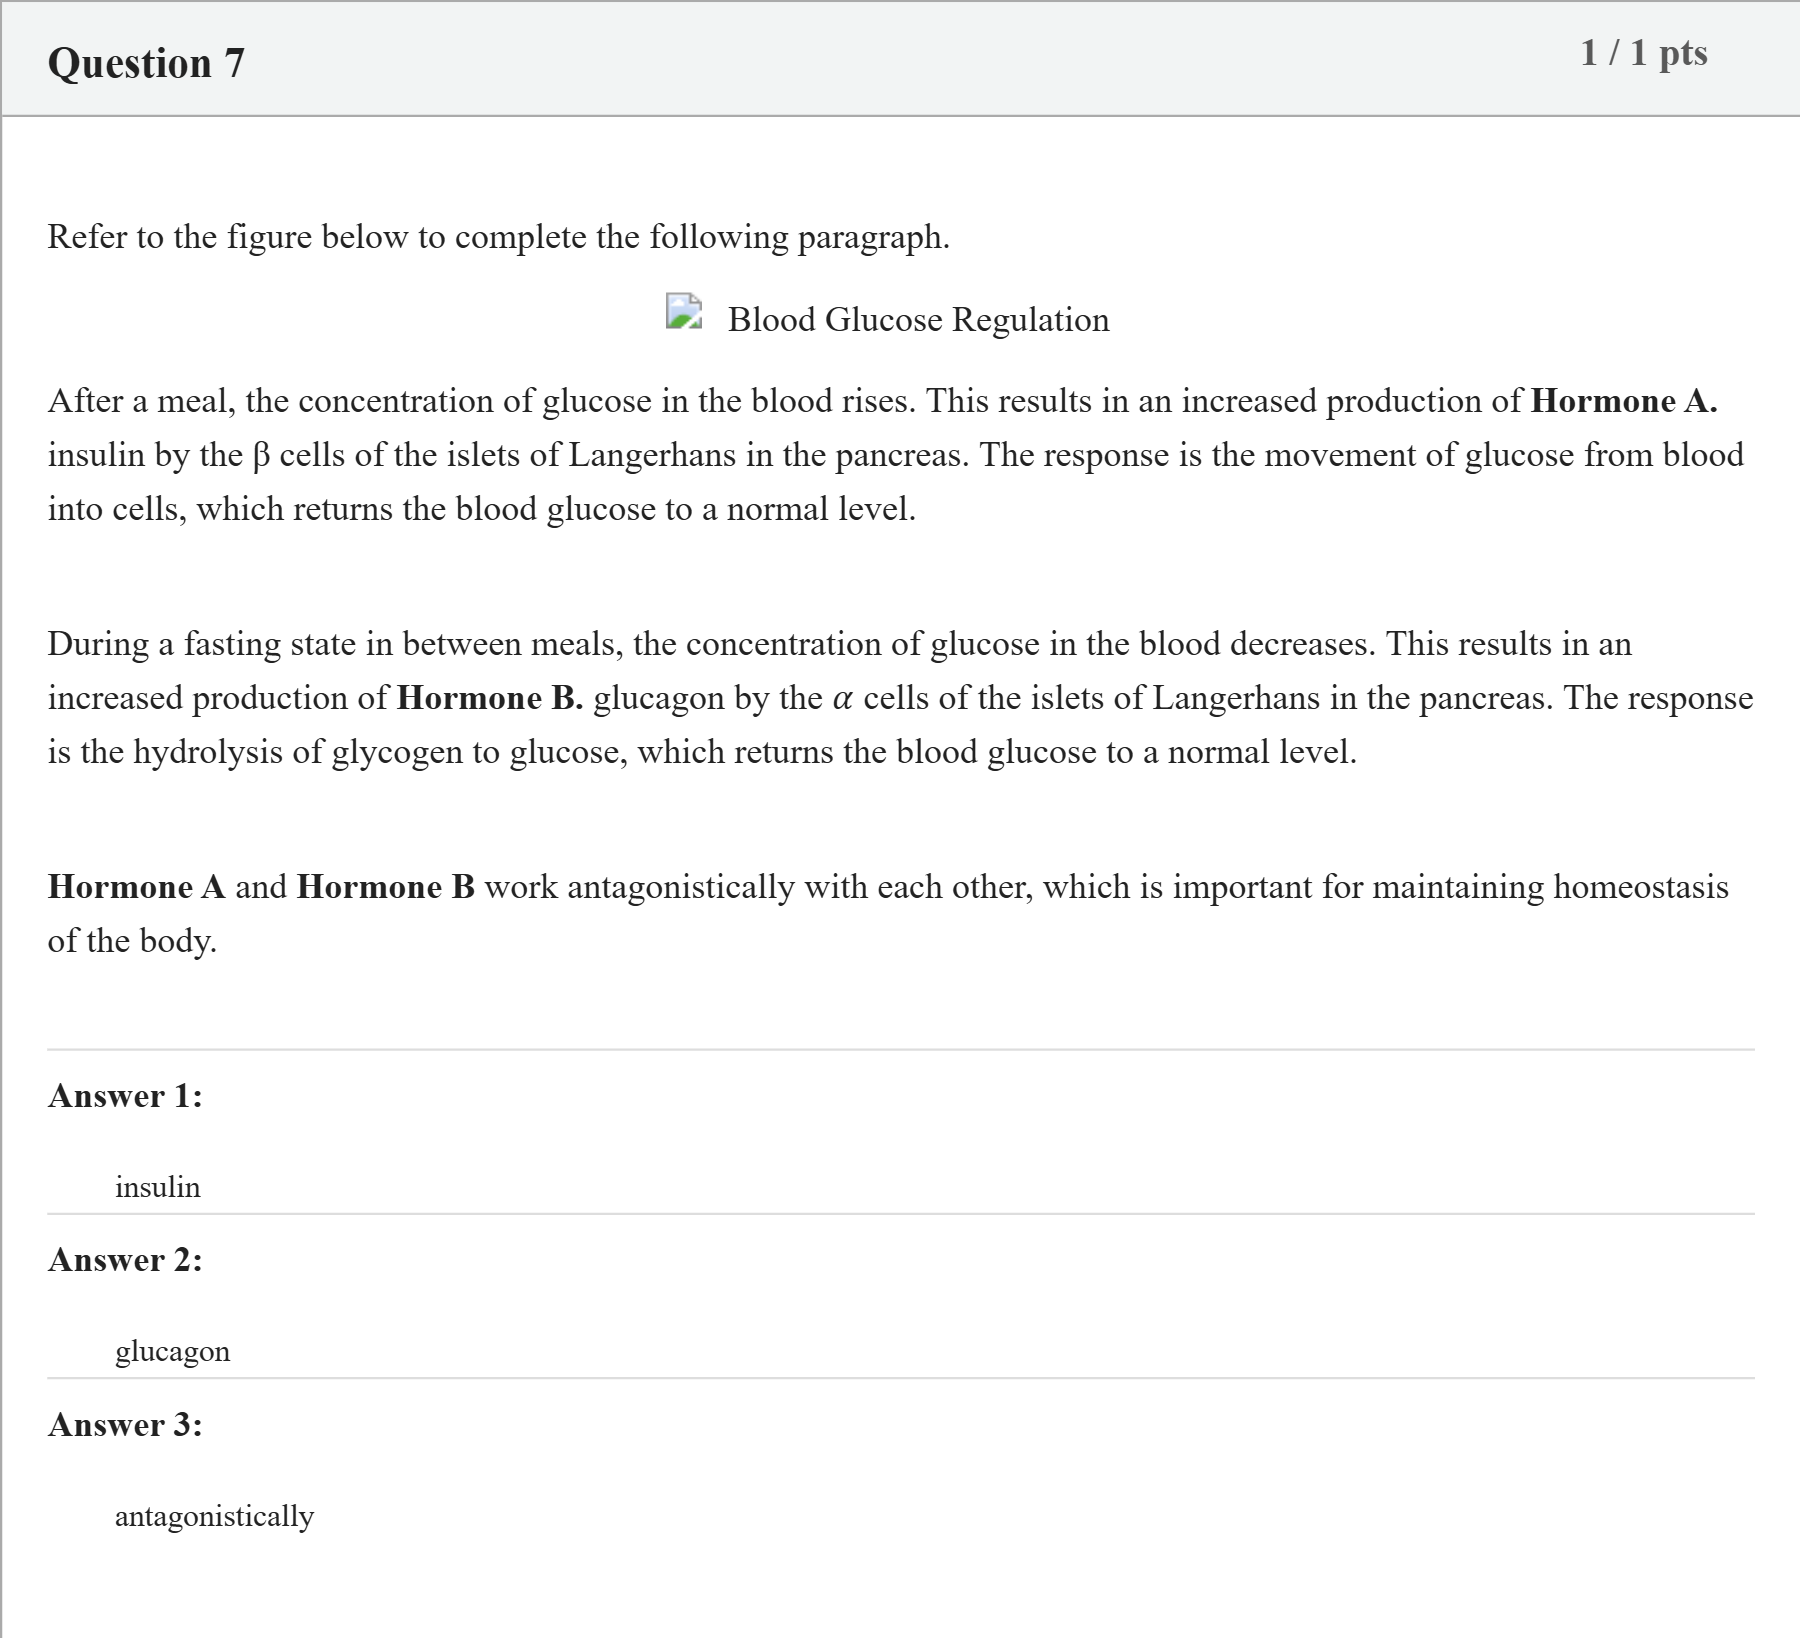The height and width of the screenshot is (1638, 1800).
Task: Click the first bold Hormone A. blank
Action: point(1624,401)
